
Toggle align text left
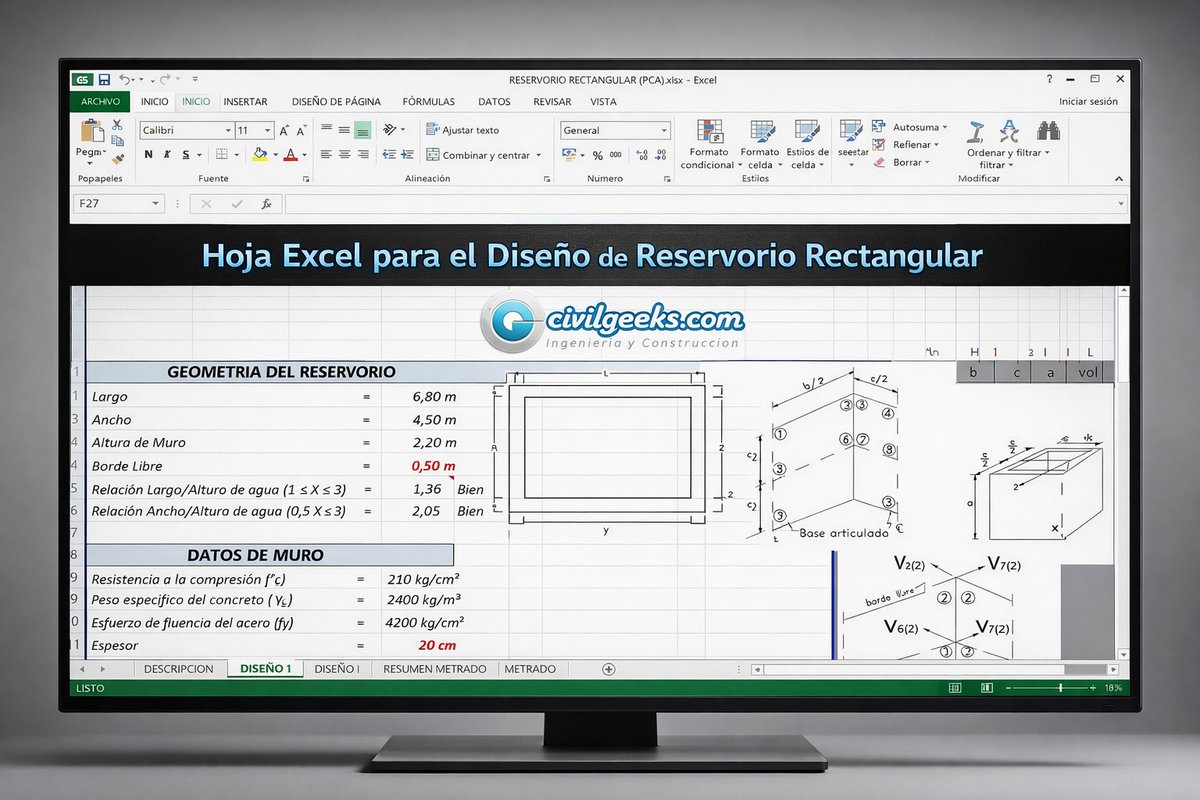[326, 155]
